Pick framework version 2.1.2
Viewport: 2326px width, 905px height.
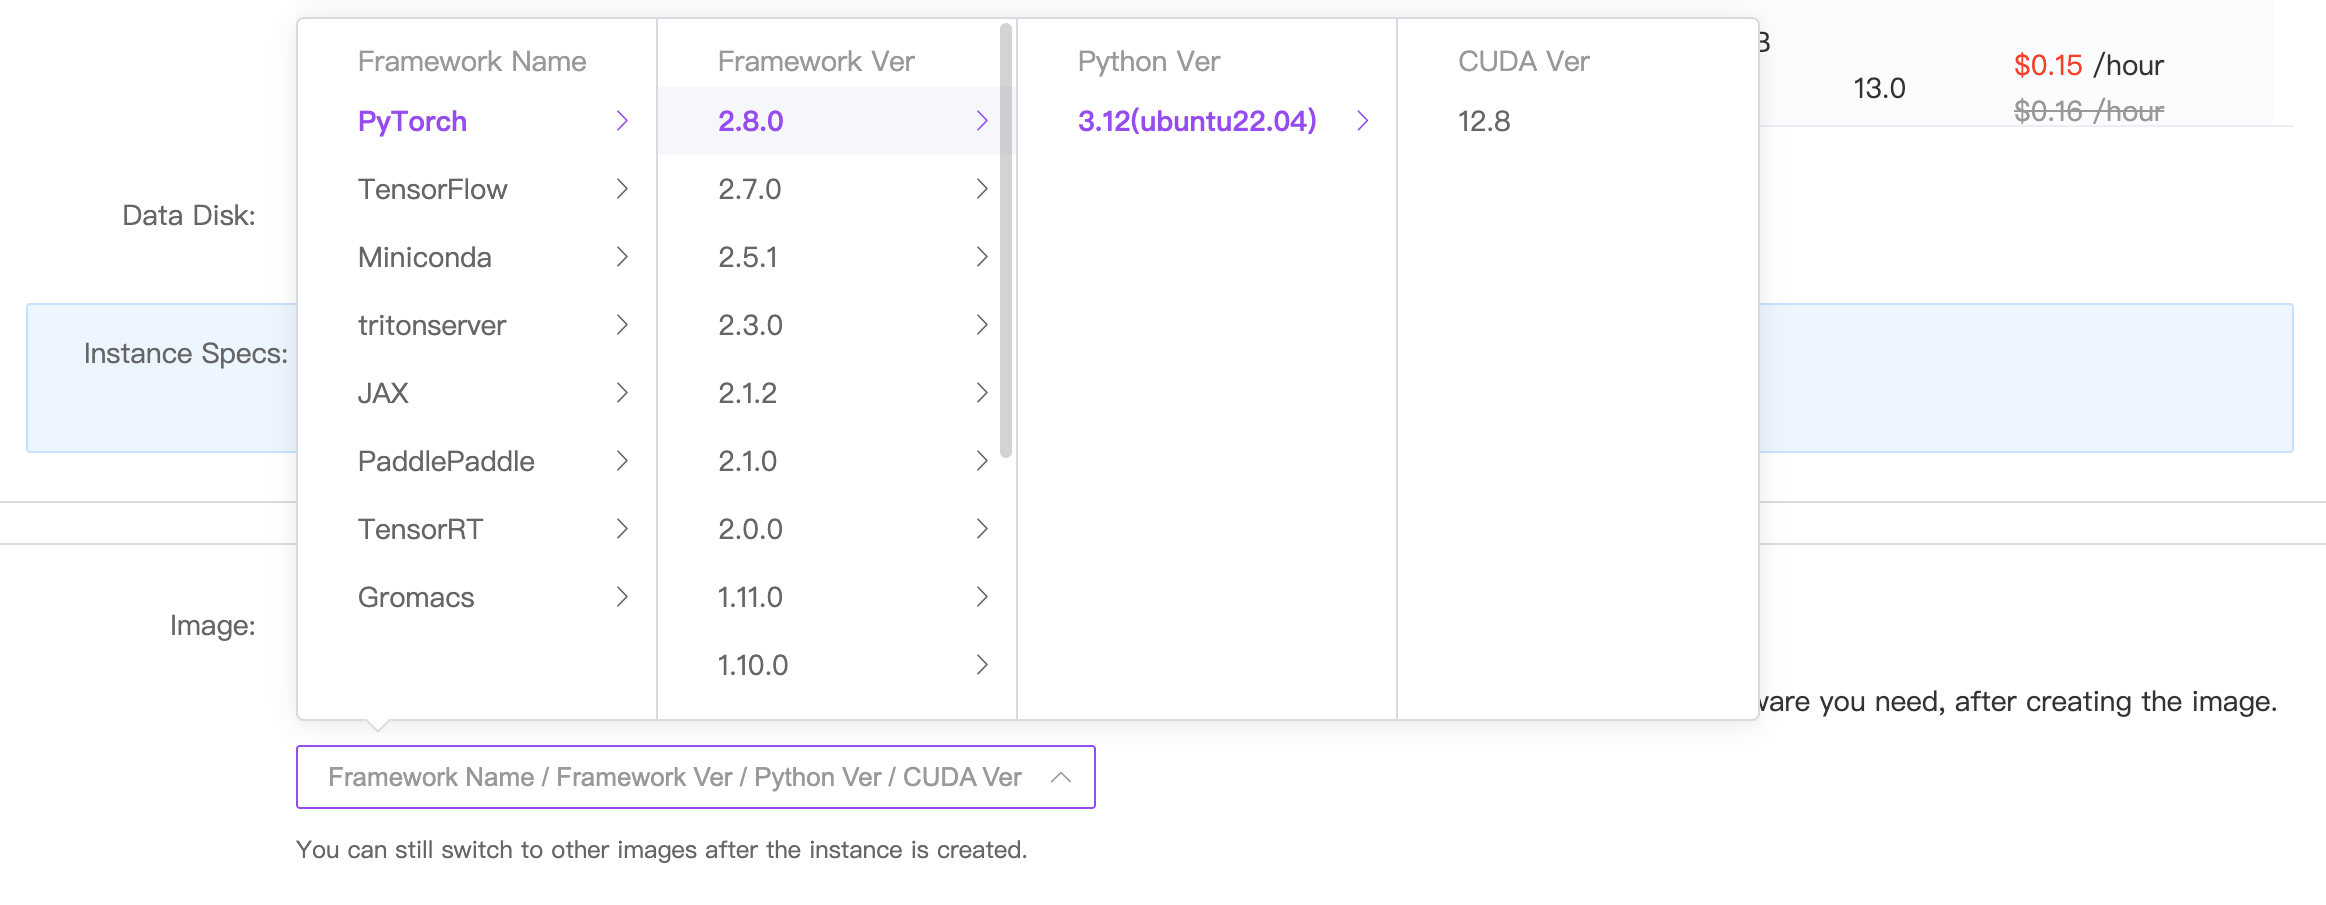click(x=747, y=393)
